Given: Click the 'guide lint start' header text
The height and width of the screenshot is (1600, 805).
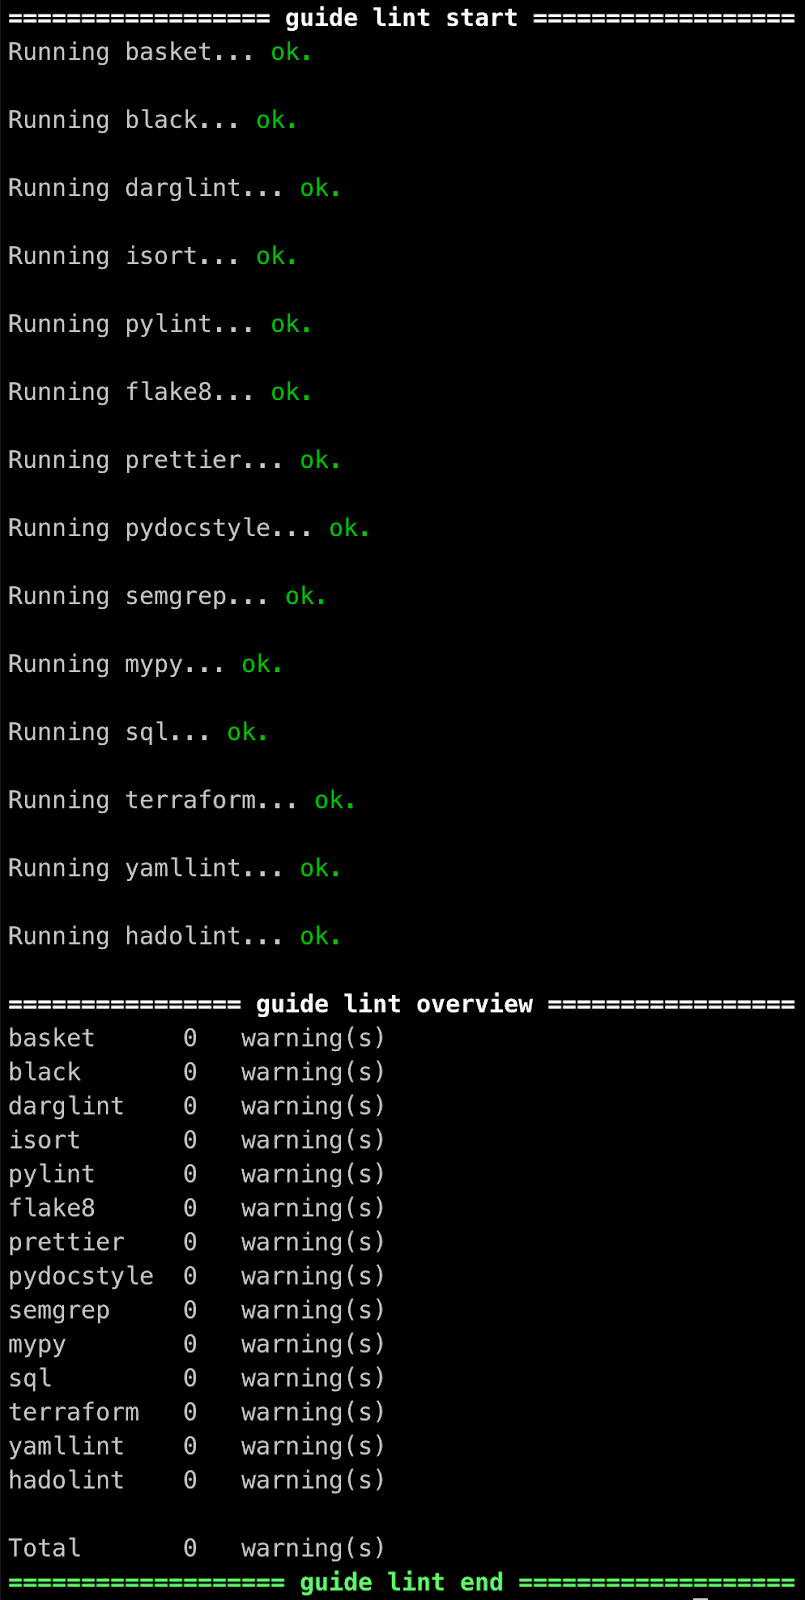Looking at the screenshot, I should pos(401,18).
